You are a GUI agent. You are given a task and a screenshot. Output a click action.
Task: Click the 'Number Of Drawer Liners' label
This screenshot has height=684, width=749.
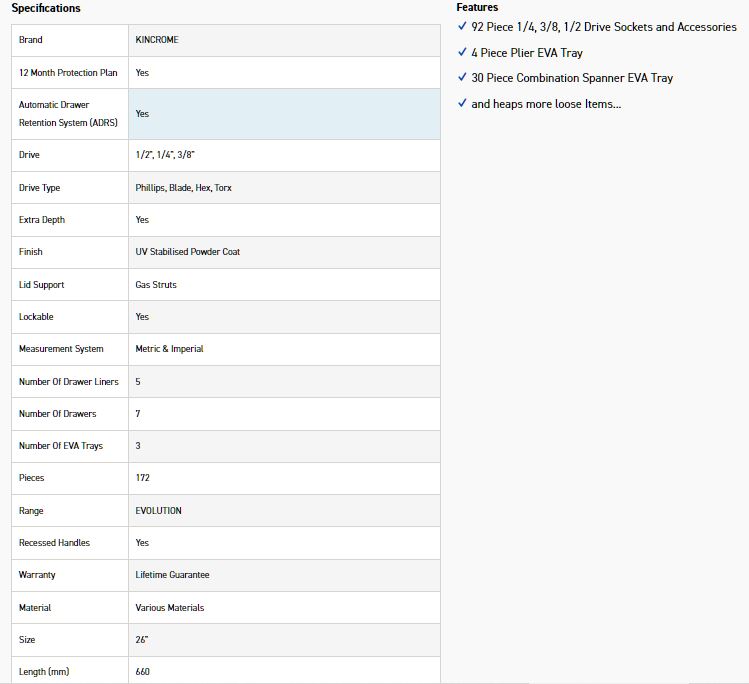tap(68, 382)
